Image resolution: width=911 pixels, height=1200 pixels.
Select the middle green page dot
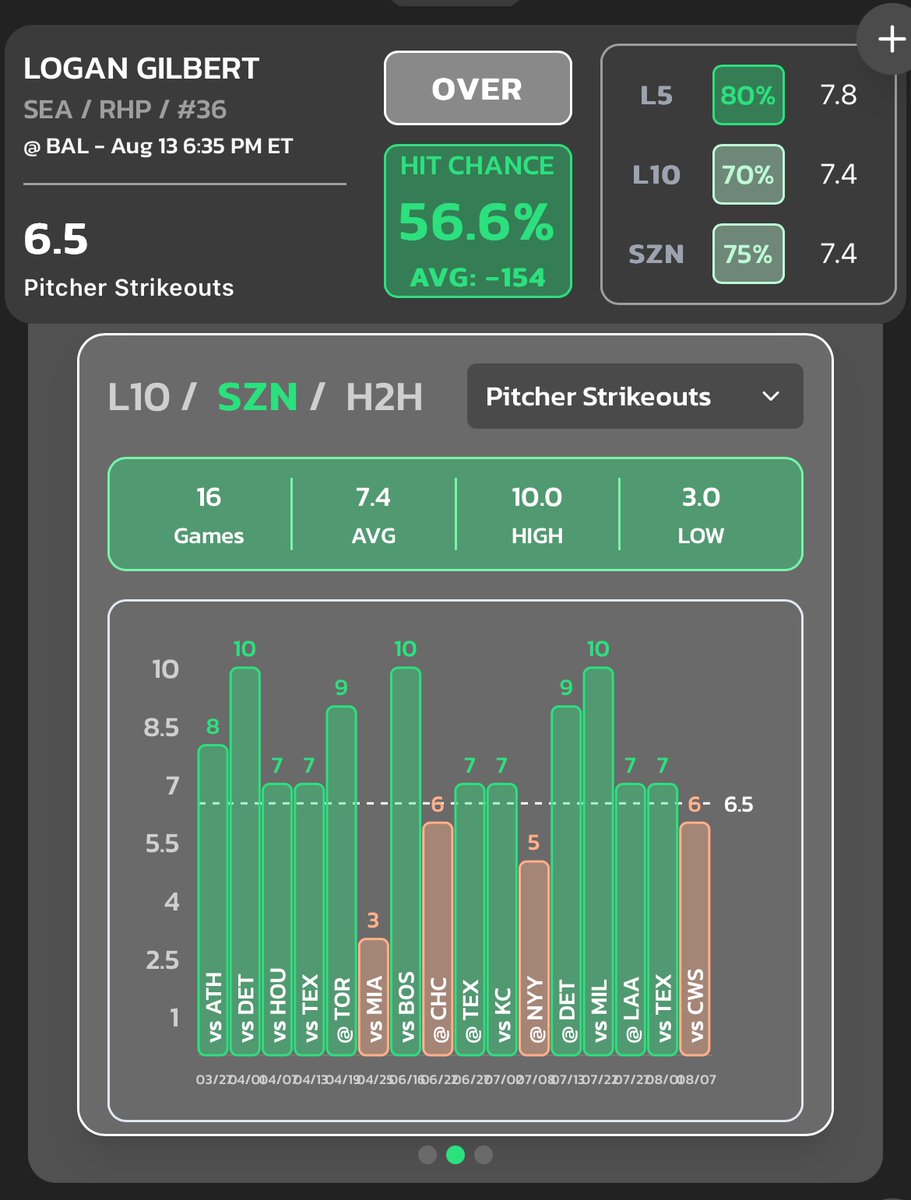455,1155
